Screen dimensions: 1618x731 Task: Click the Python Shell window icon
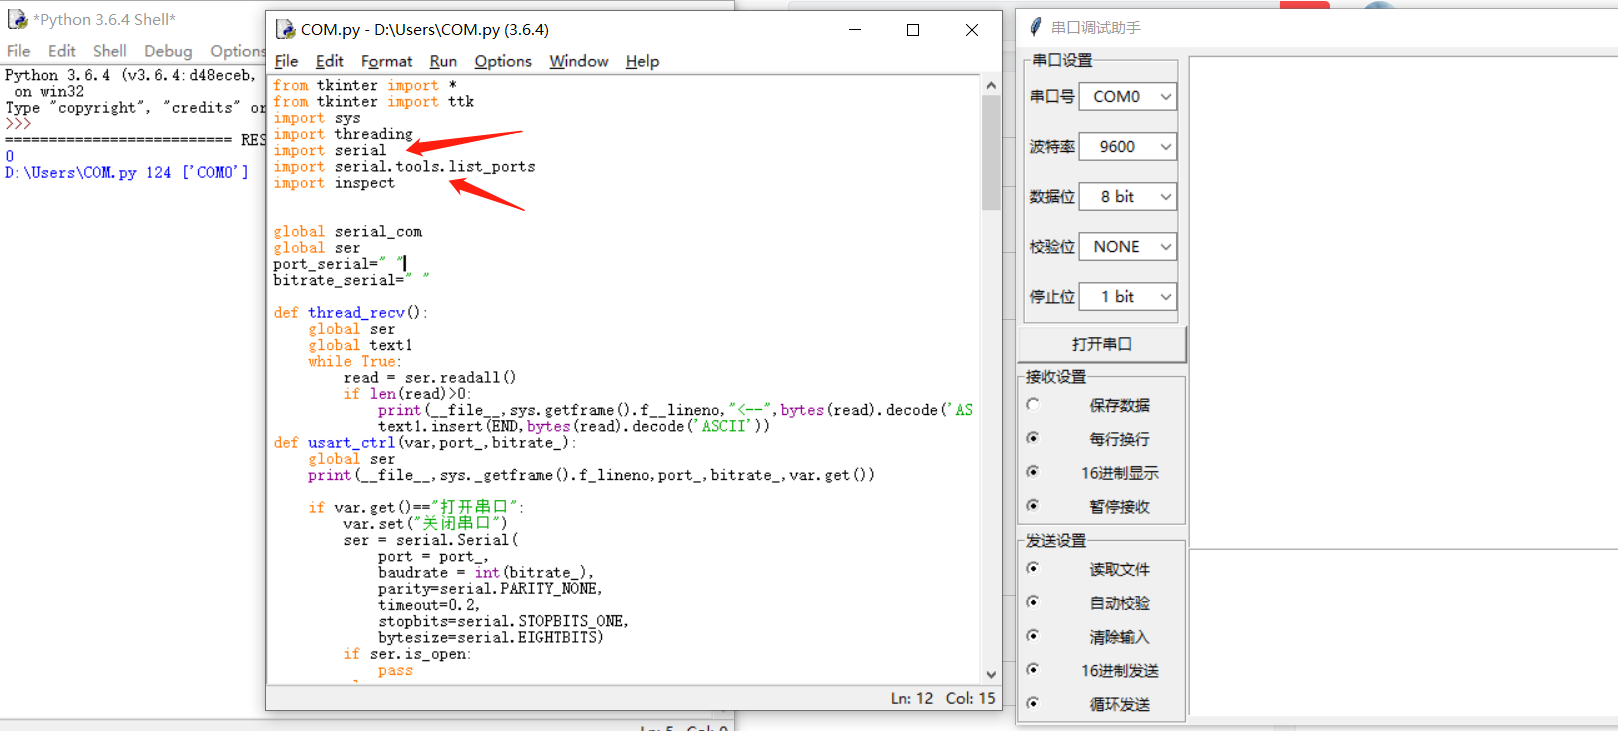[17, 19]
